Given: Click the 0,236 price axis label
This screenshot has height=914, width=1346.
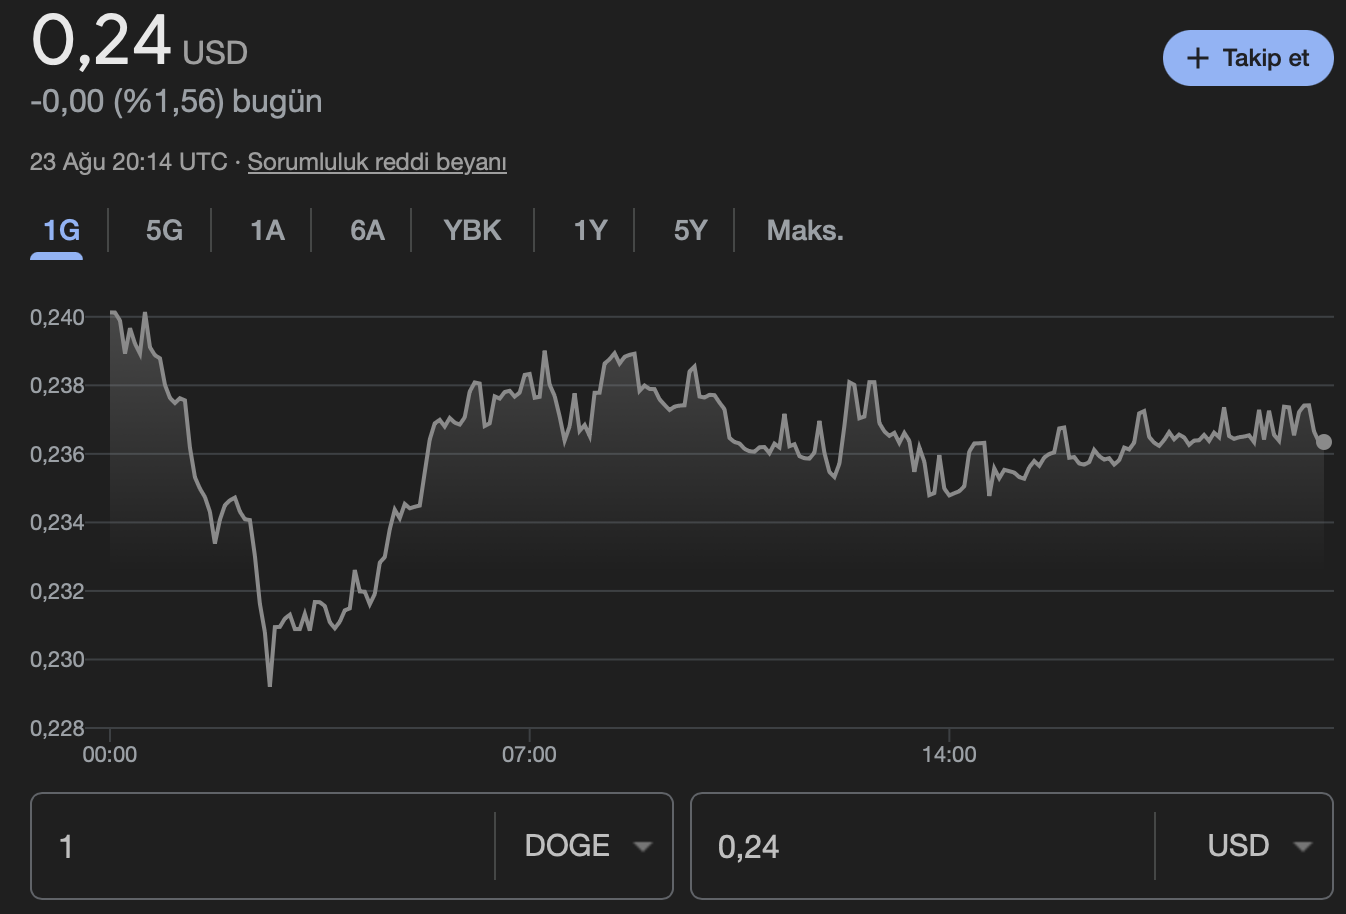Looking at the screenshot, I should tap(57, 455).
